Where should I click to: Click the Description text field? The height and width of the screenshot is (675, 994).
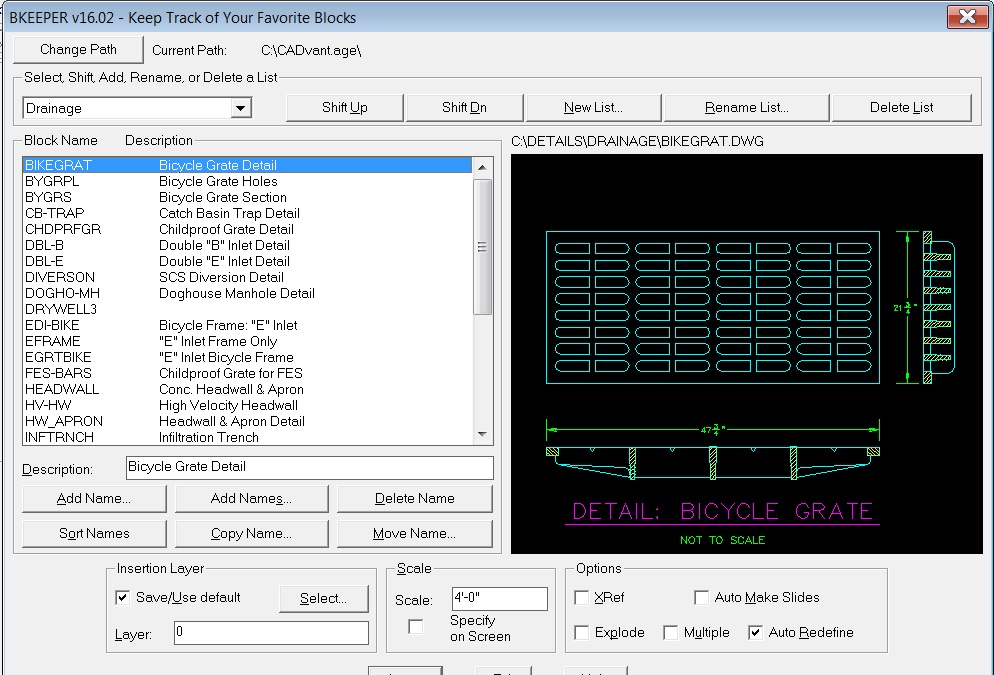pyautogui.click(x=309, y=467)
